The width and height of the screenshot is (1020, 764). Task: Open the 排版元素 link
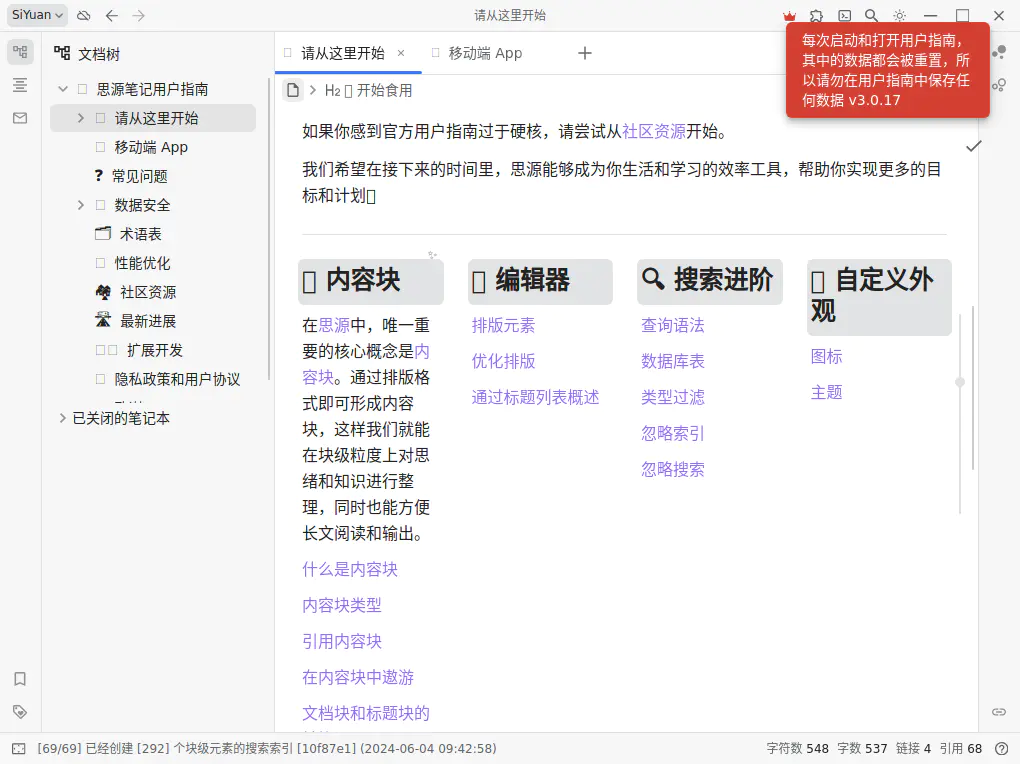tap(503, 325)
